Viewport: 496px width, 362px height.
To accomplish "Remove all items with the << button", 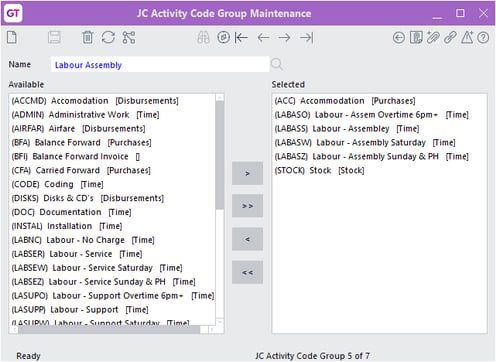I will [247, 272].
